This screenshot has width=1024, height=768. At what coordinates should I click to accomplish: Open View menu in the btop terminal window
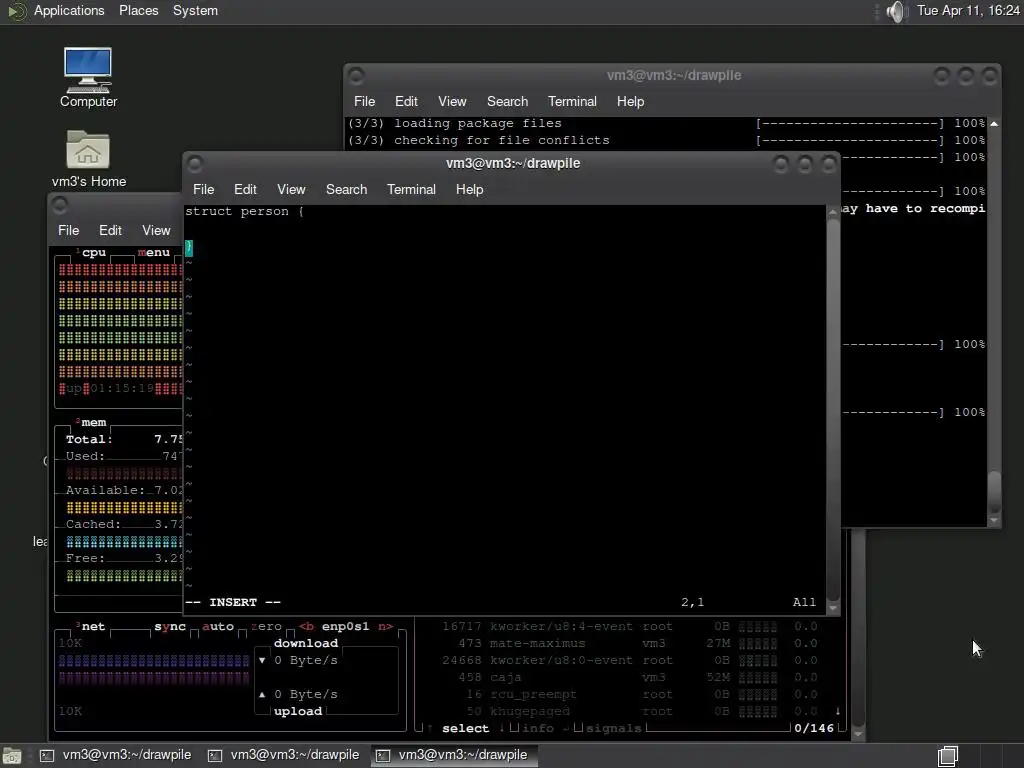tap(156, 231)
